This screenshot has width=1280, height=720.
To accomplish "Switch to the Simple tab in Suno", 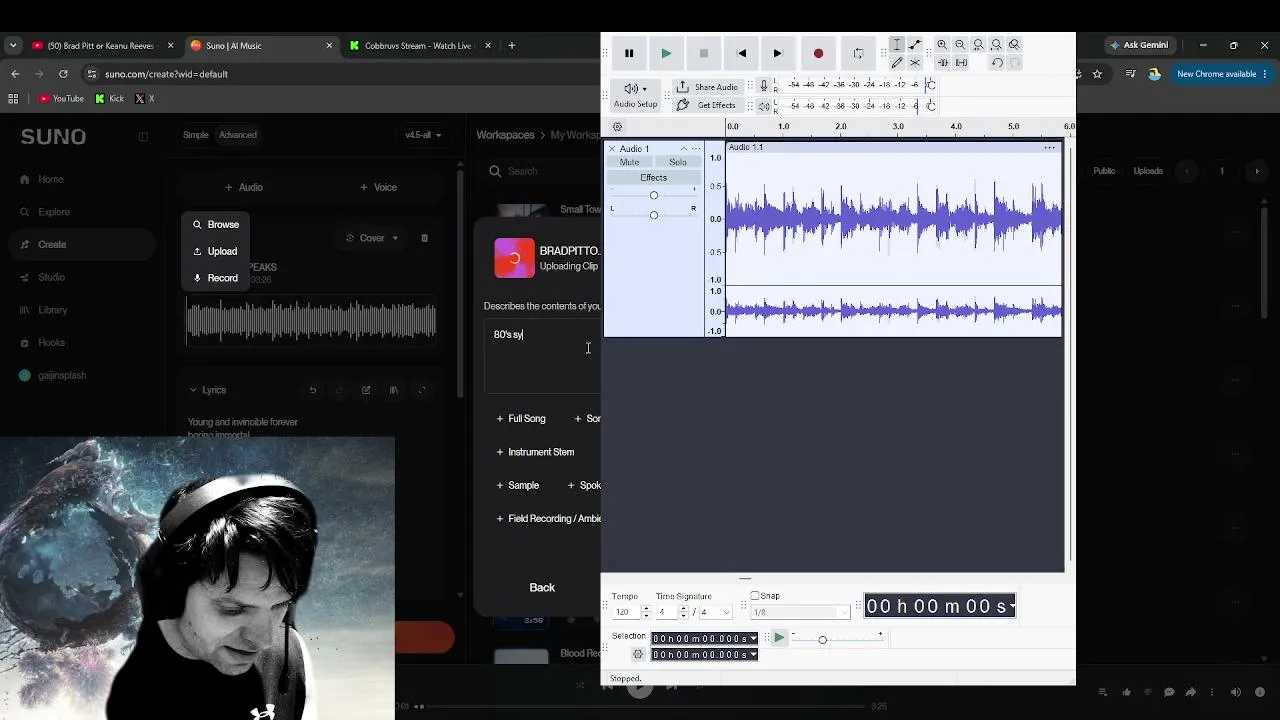I will click(x=196, y=135).
